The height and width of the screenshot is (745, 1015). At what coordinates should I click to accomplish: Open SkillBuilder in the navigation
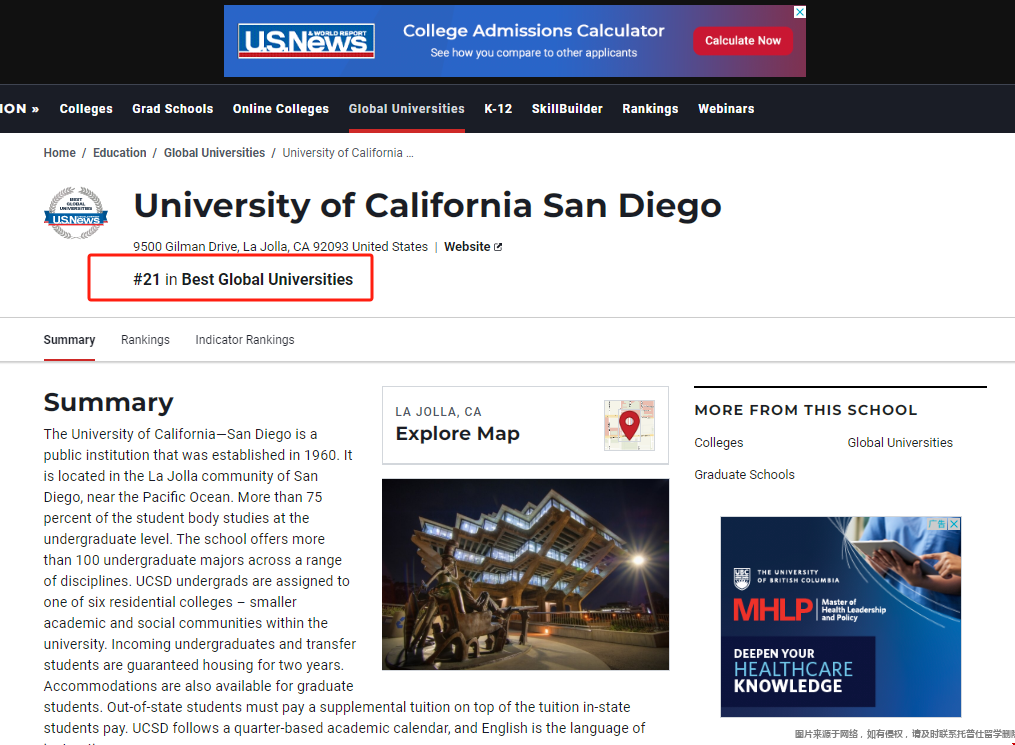(x=567, y=109)
